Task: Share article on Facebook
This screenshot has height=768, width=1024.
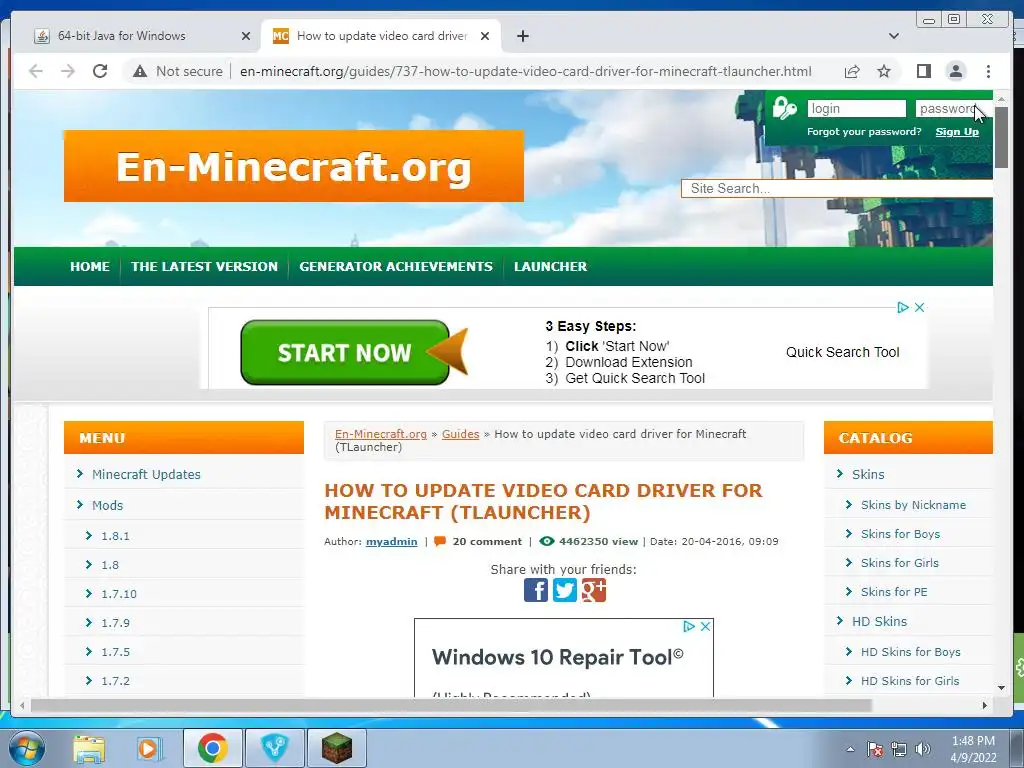Action: [536, 590]
